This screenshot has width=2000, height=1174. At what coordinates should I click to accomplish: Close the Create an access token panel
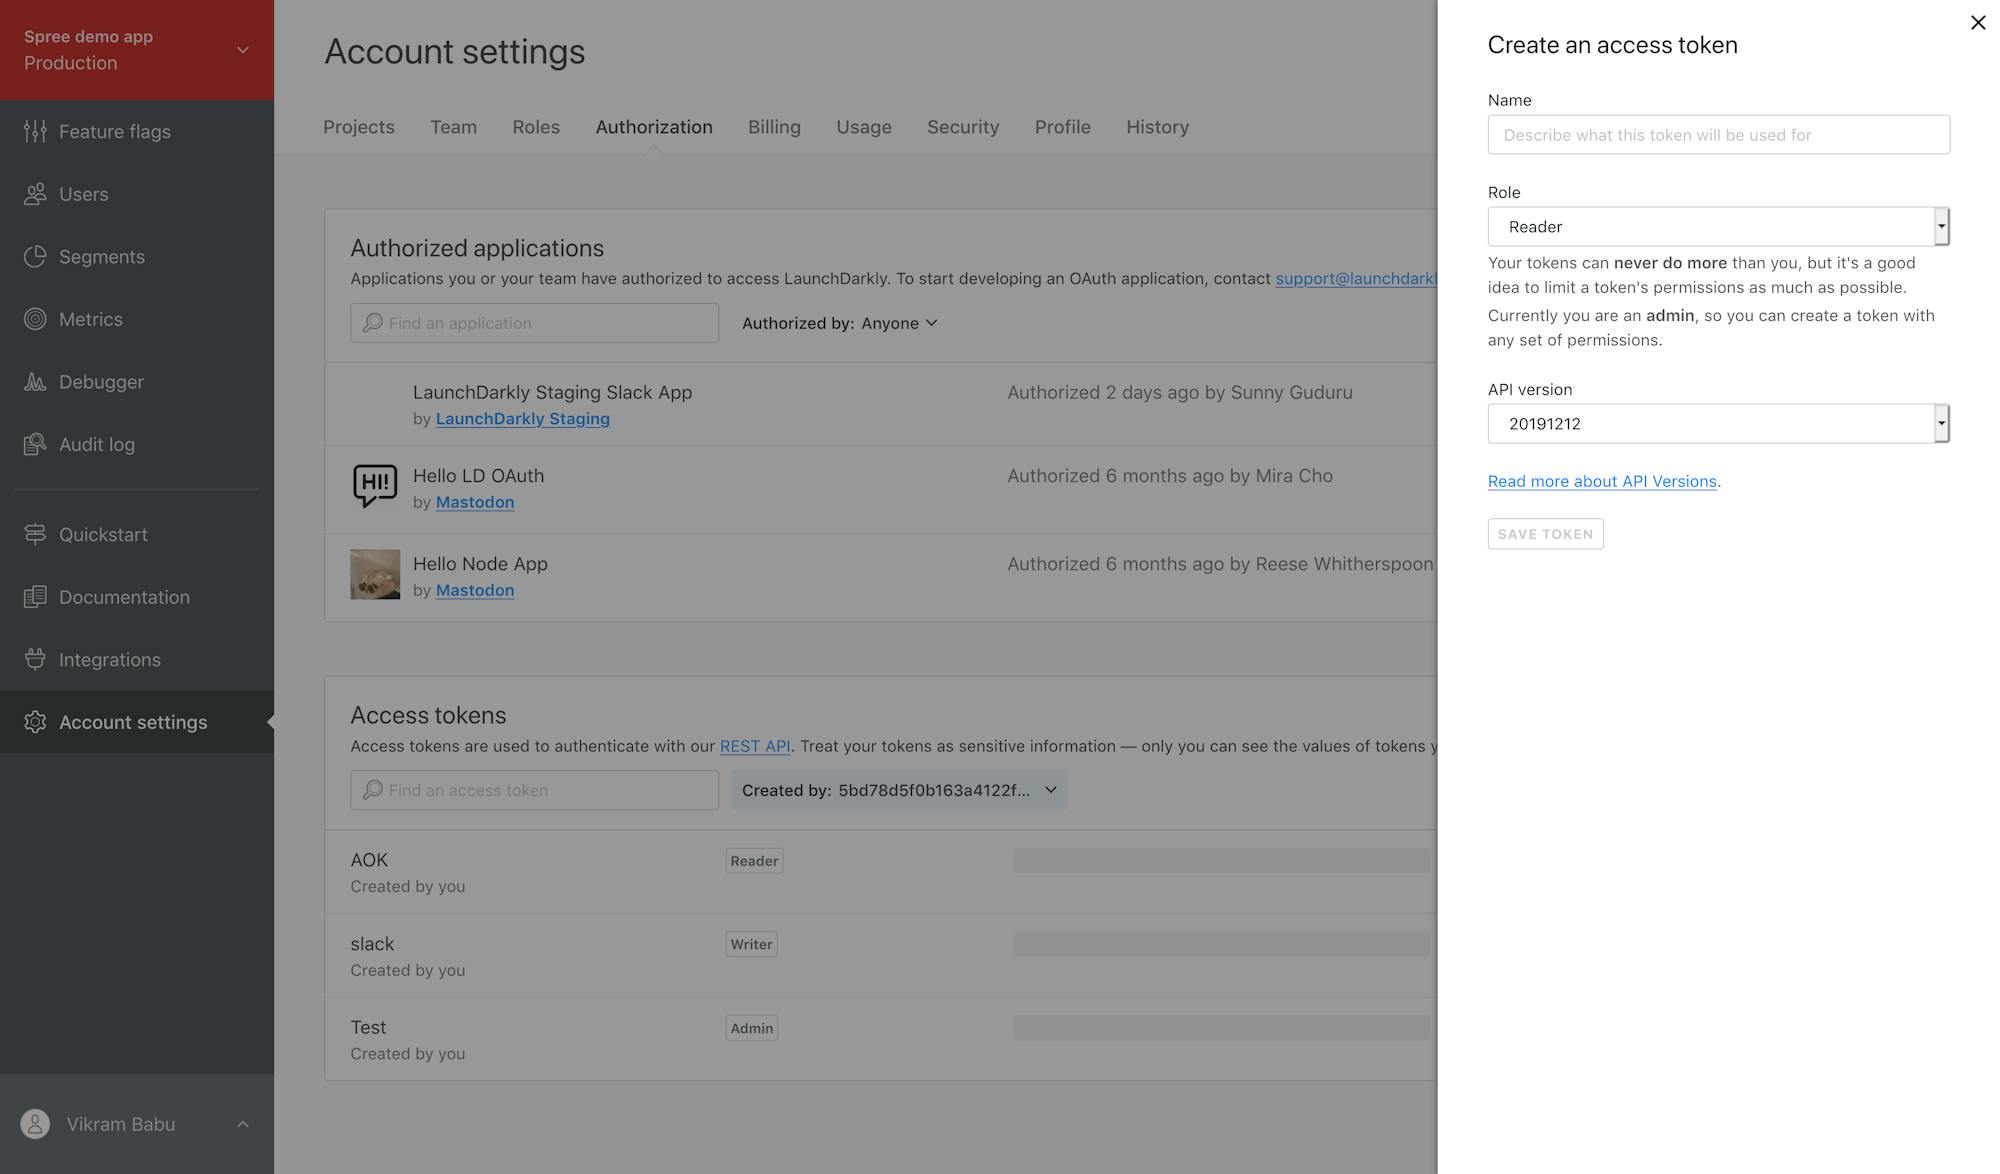tap(1977, 22)
